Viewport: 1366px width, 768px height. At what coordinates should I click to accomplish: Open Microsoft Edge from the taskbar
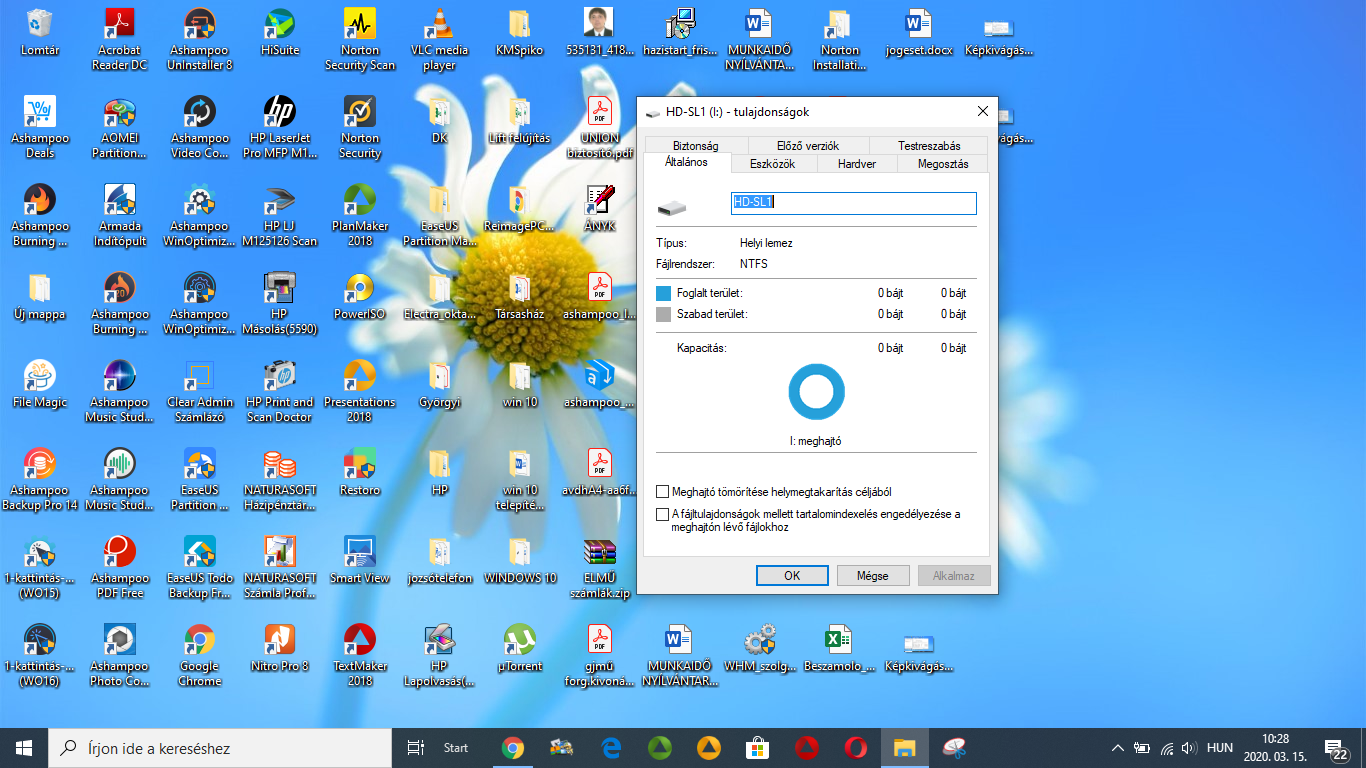point(611,748)
